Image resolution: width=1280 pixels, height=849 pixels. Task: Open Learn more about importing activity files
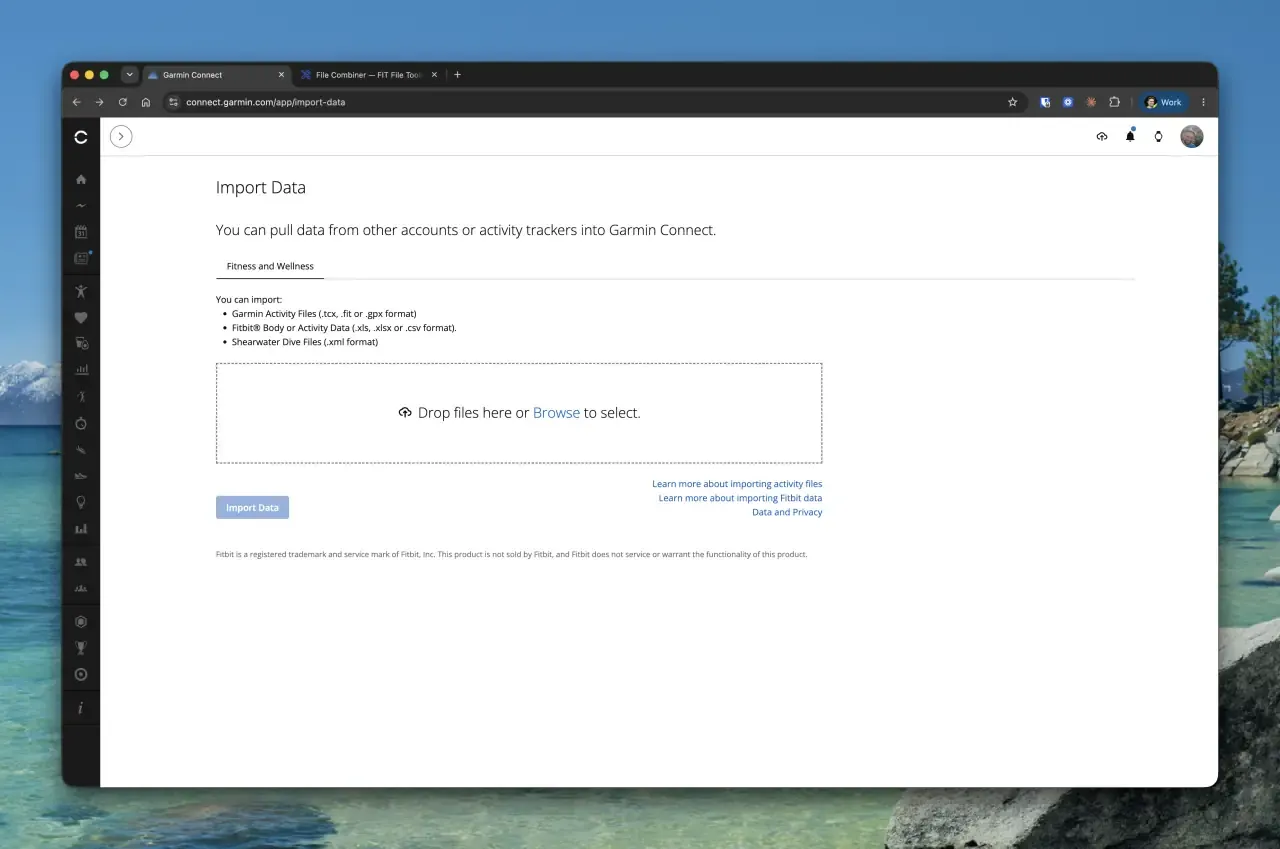click(737, 484)
